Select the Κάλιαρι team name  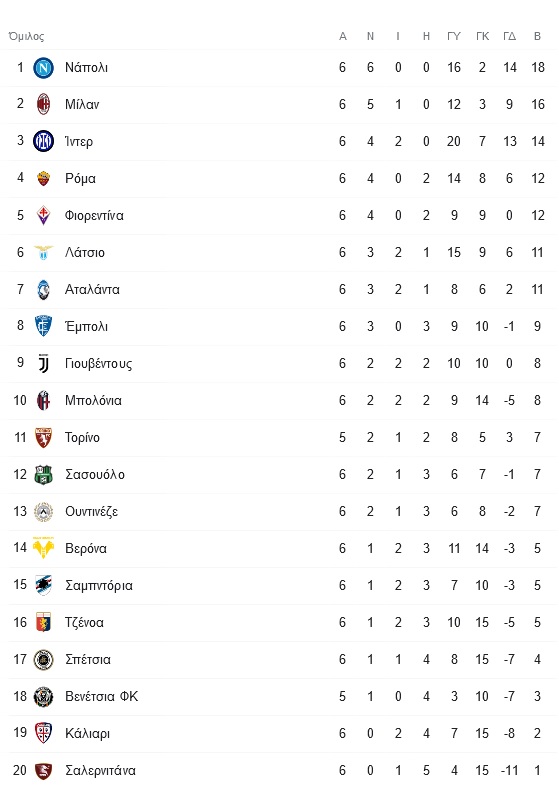pos(87,734)
